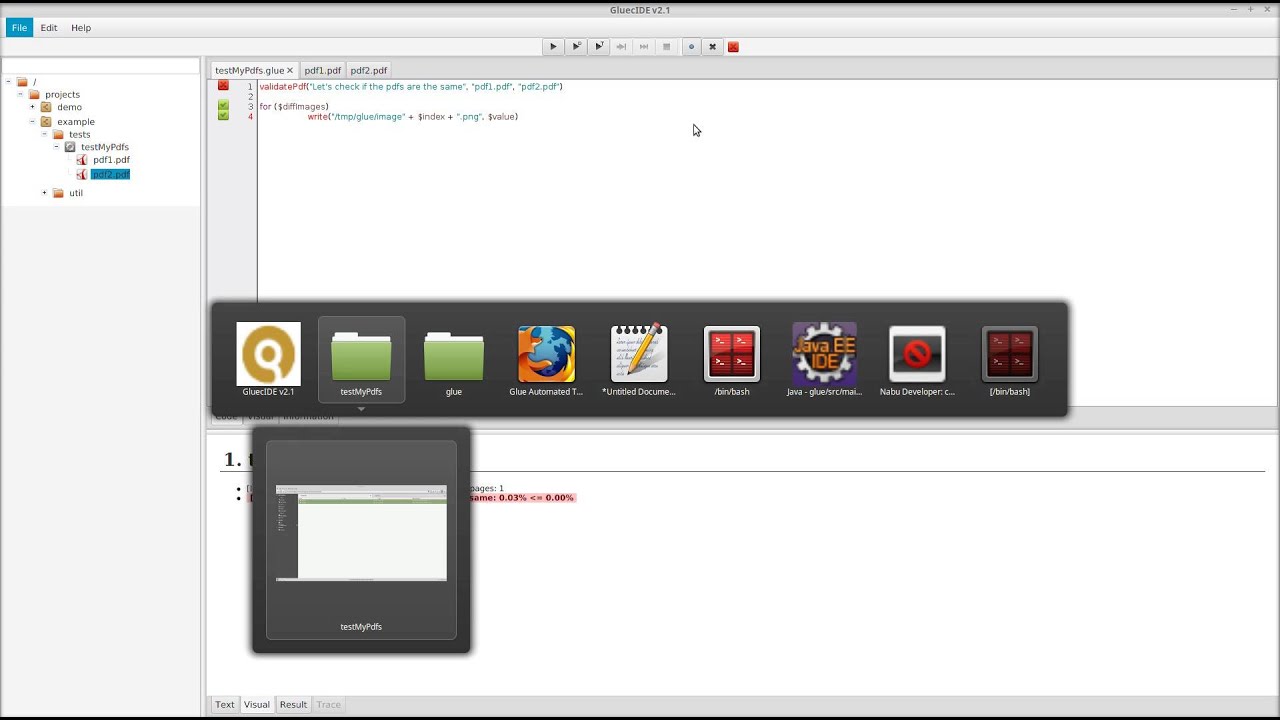1280x720 pixels.
Task: Select the demo project in tree
Action: [x=69, y=107]
